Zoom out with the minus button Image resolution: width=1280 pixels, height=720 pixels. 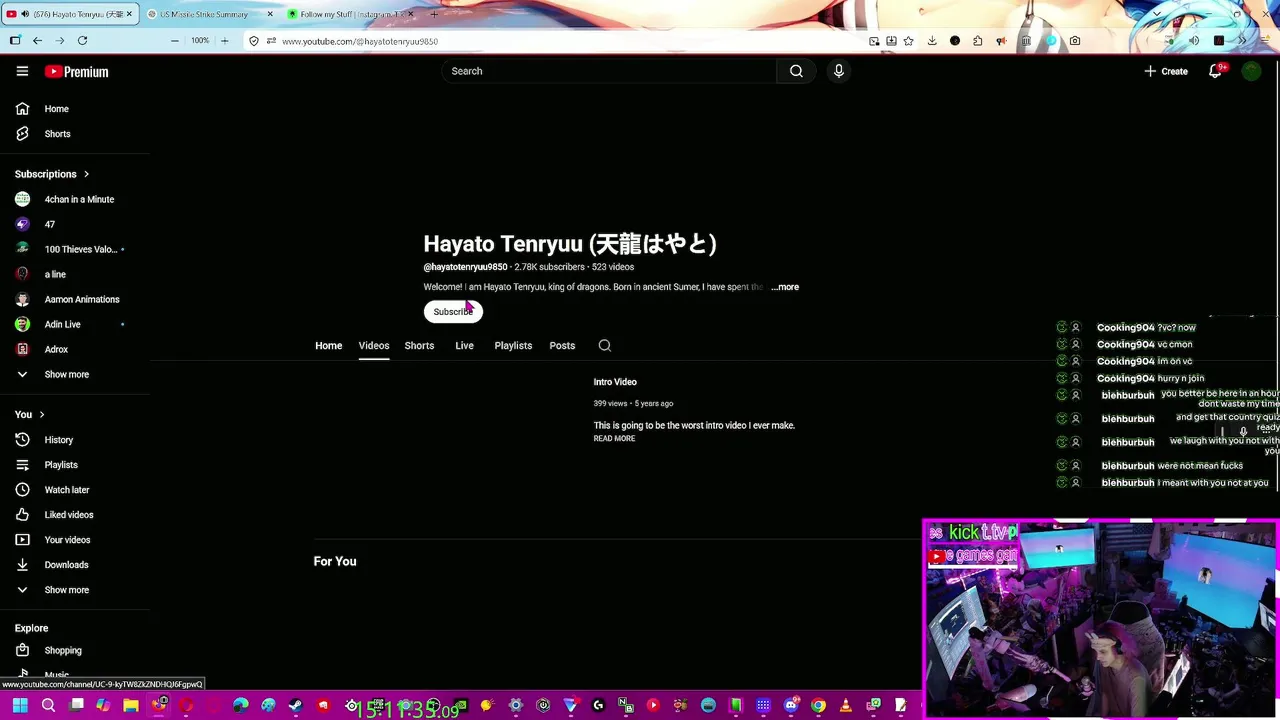coord(174,41)
